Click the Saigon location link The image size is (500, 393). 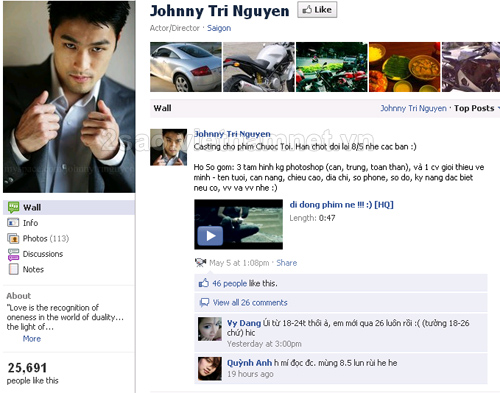coord(219,28)
